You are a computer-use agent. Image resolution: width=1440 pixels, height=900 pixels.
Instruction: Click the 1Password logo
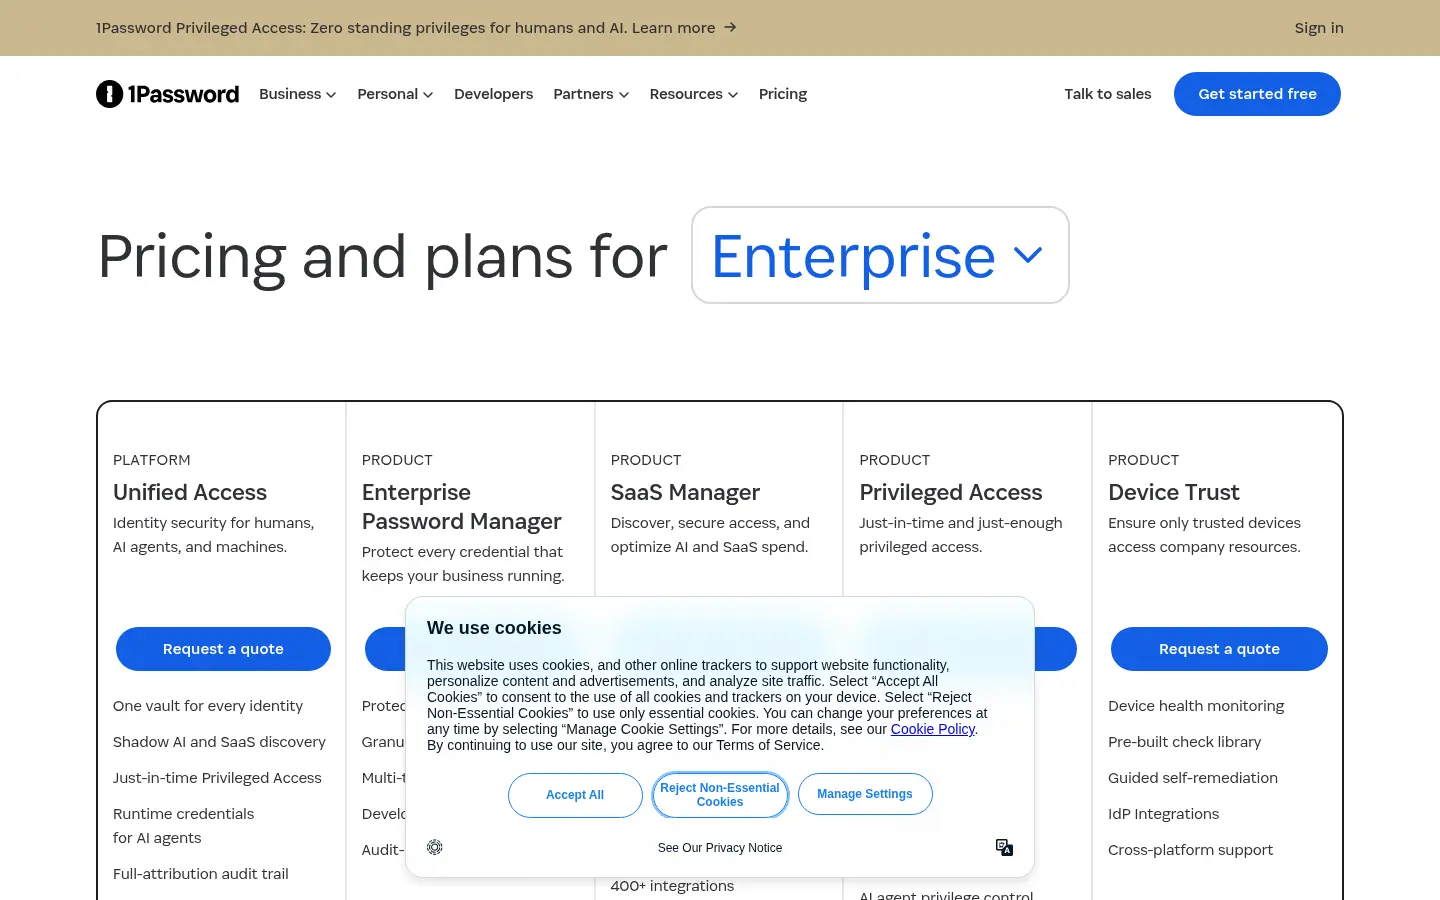[168, 94]
